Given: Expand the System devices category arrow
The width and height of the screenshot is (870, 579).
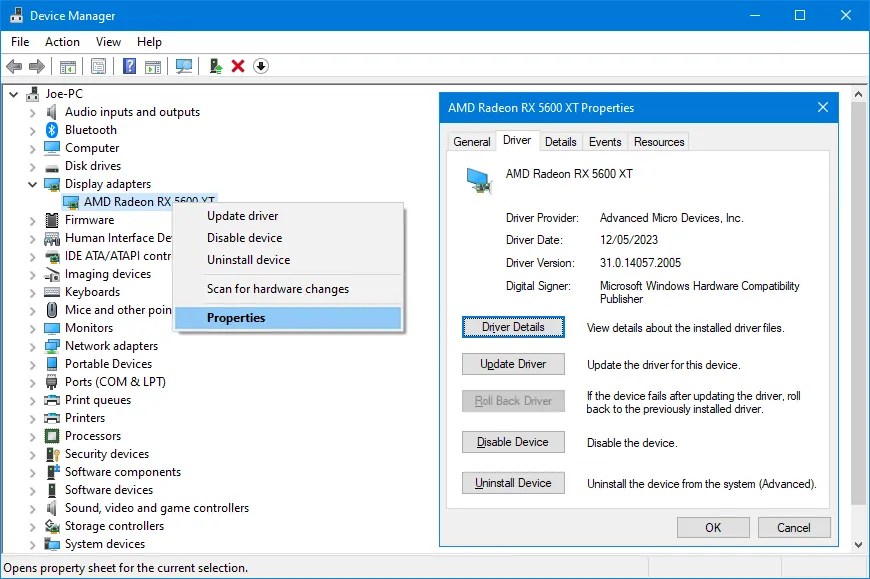Looking at the screenshot, I should tap(32, 545).
